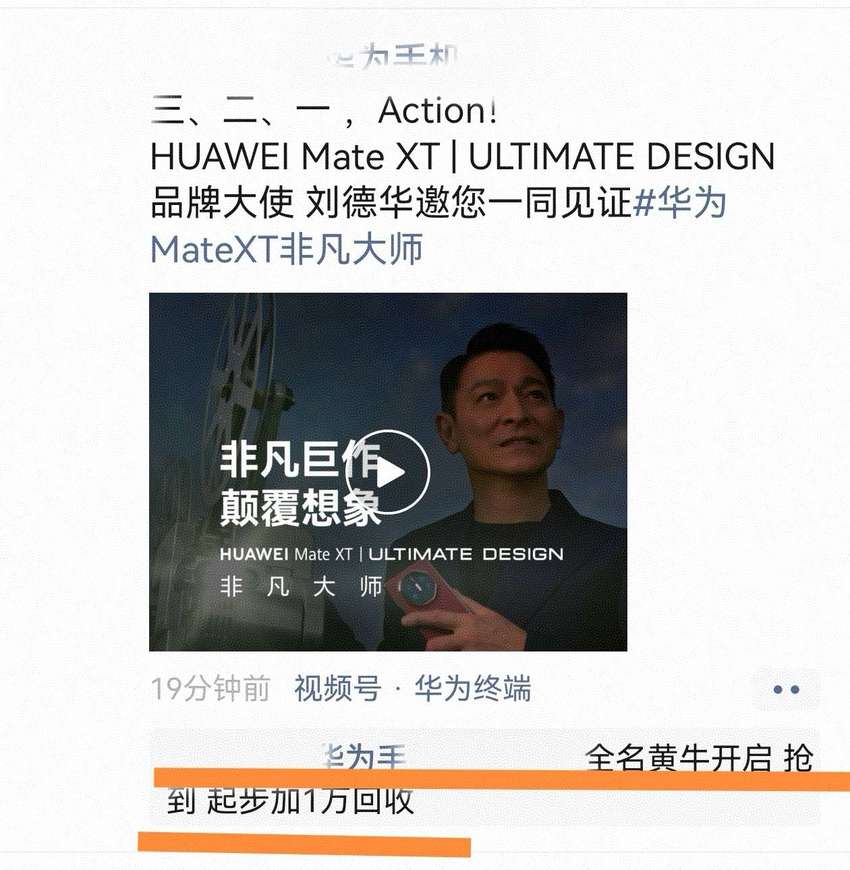Tap the comment text 全名黄牛开启 抢

pos(699,757)
